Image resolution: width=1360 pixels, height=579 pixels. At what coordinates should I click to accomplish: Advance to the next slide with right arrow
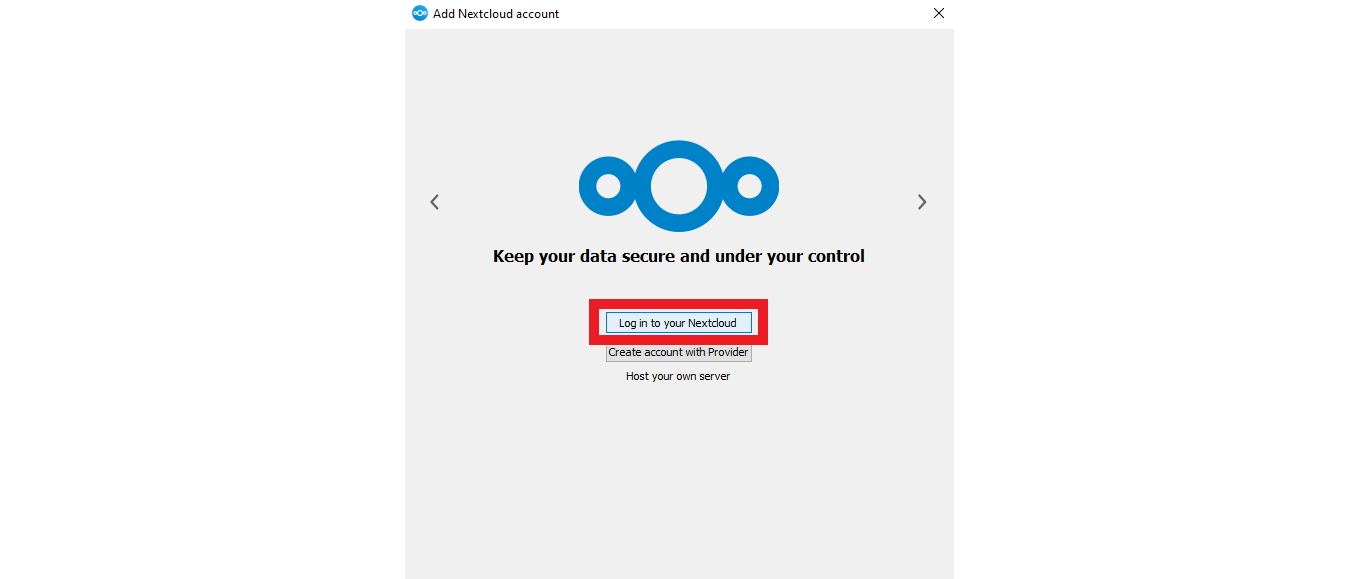[922, 202]
